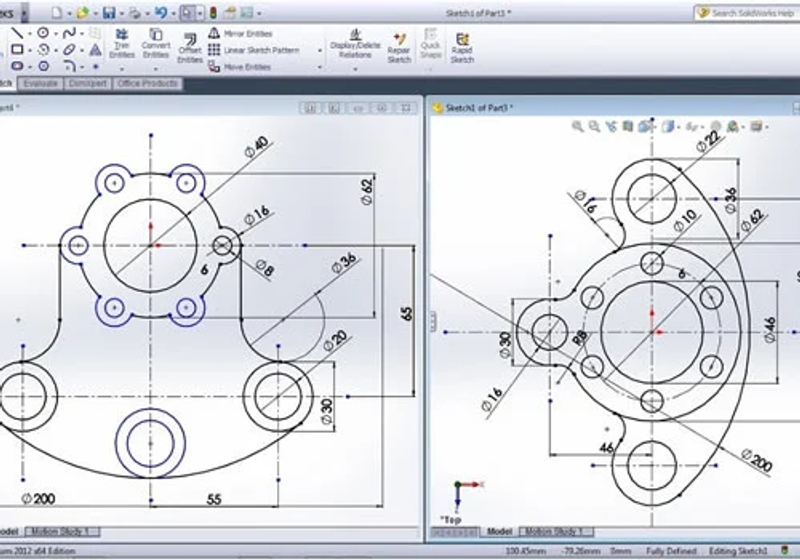Expand Display/Delete Relations dropdown arrow
This screenshot has height=560, width=800.
pyautogui.click(x=355, y=69)
